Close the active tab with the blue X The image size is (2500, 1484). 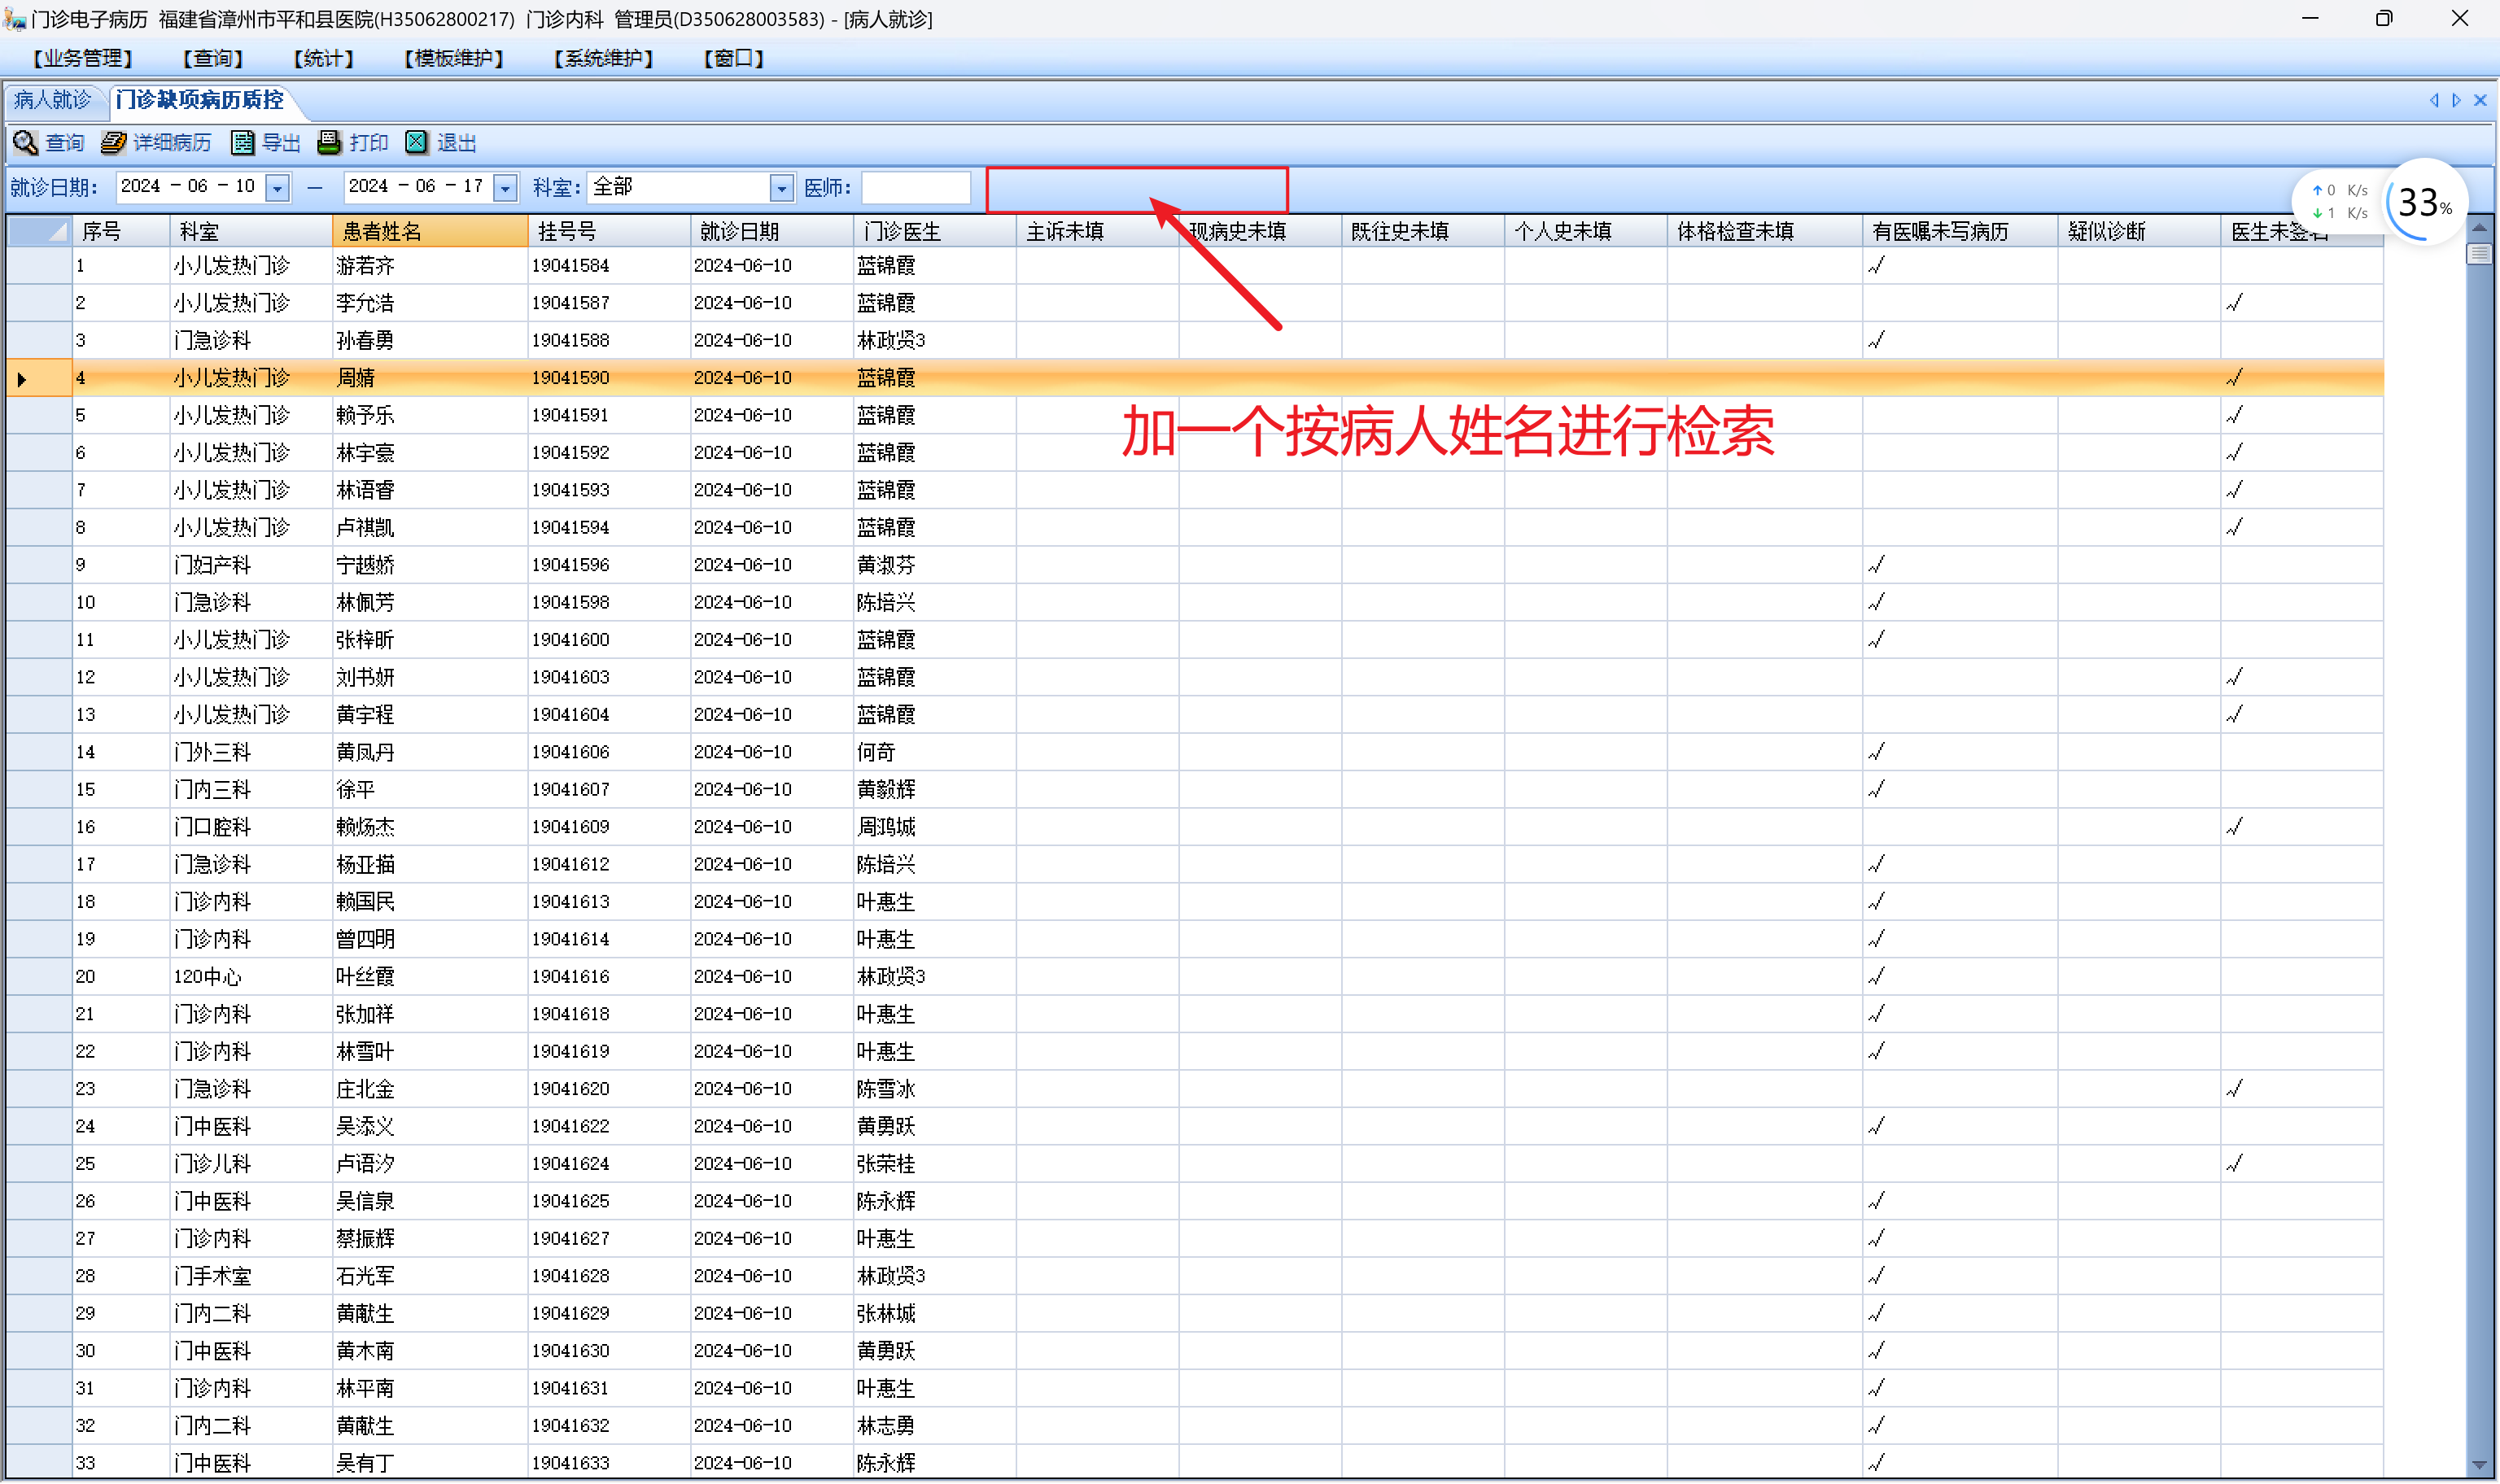click(2480, 100)
